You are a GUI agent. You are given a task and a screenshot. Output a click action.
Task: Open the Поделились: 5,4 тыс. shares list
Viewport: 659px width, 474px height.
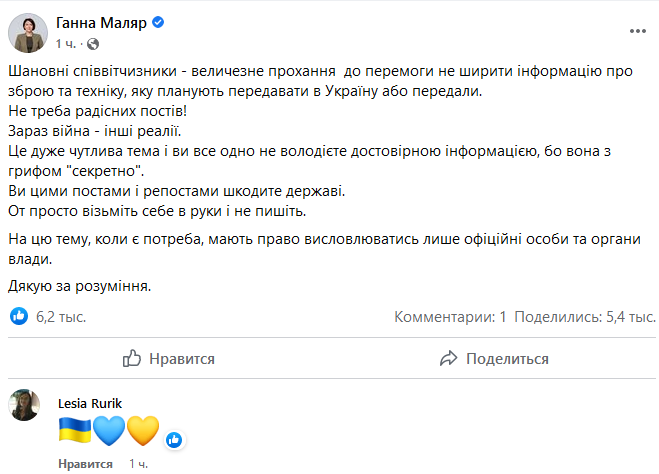click(586, 317)
